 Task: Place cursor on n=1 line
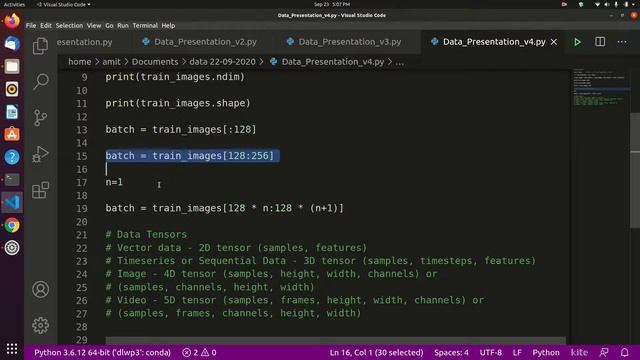coord(114,182)
